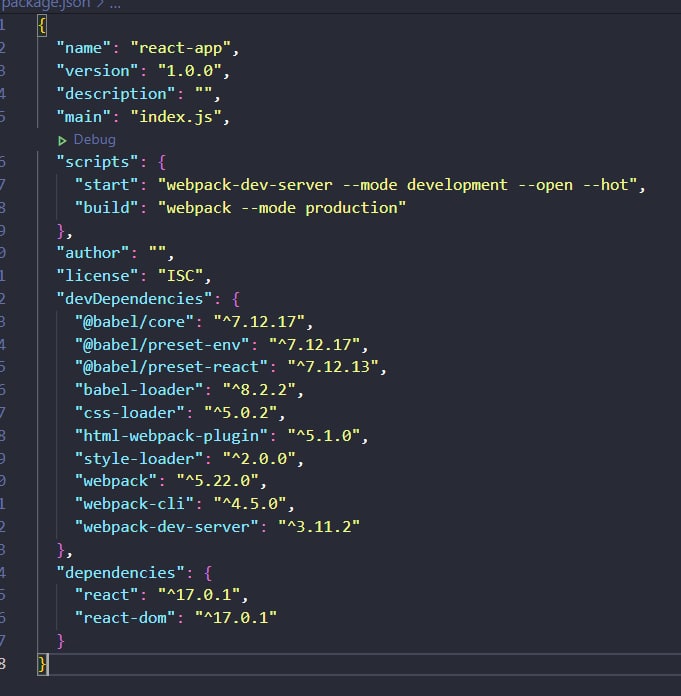Click the "version" key
Viewport: 681px width, 696px height.
coord(97,71)
